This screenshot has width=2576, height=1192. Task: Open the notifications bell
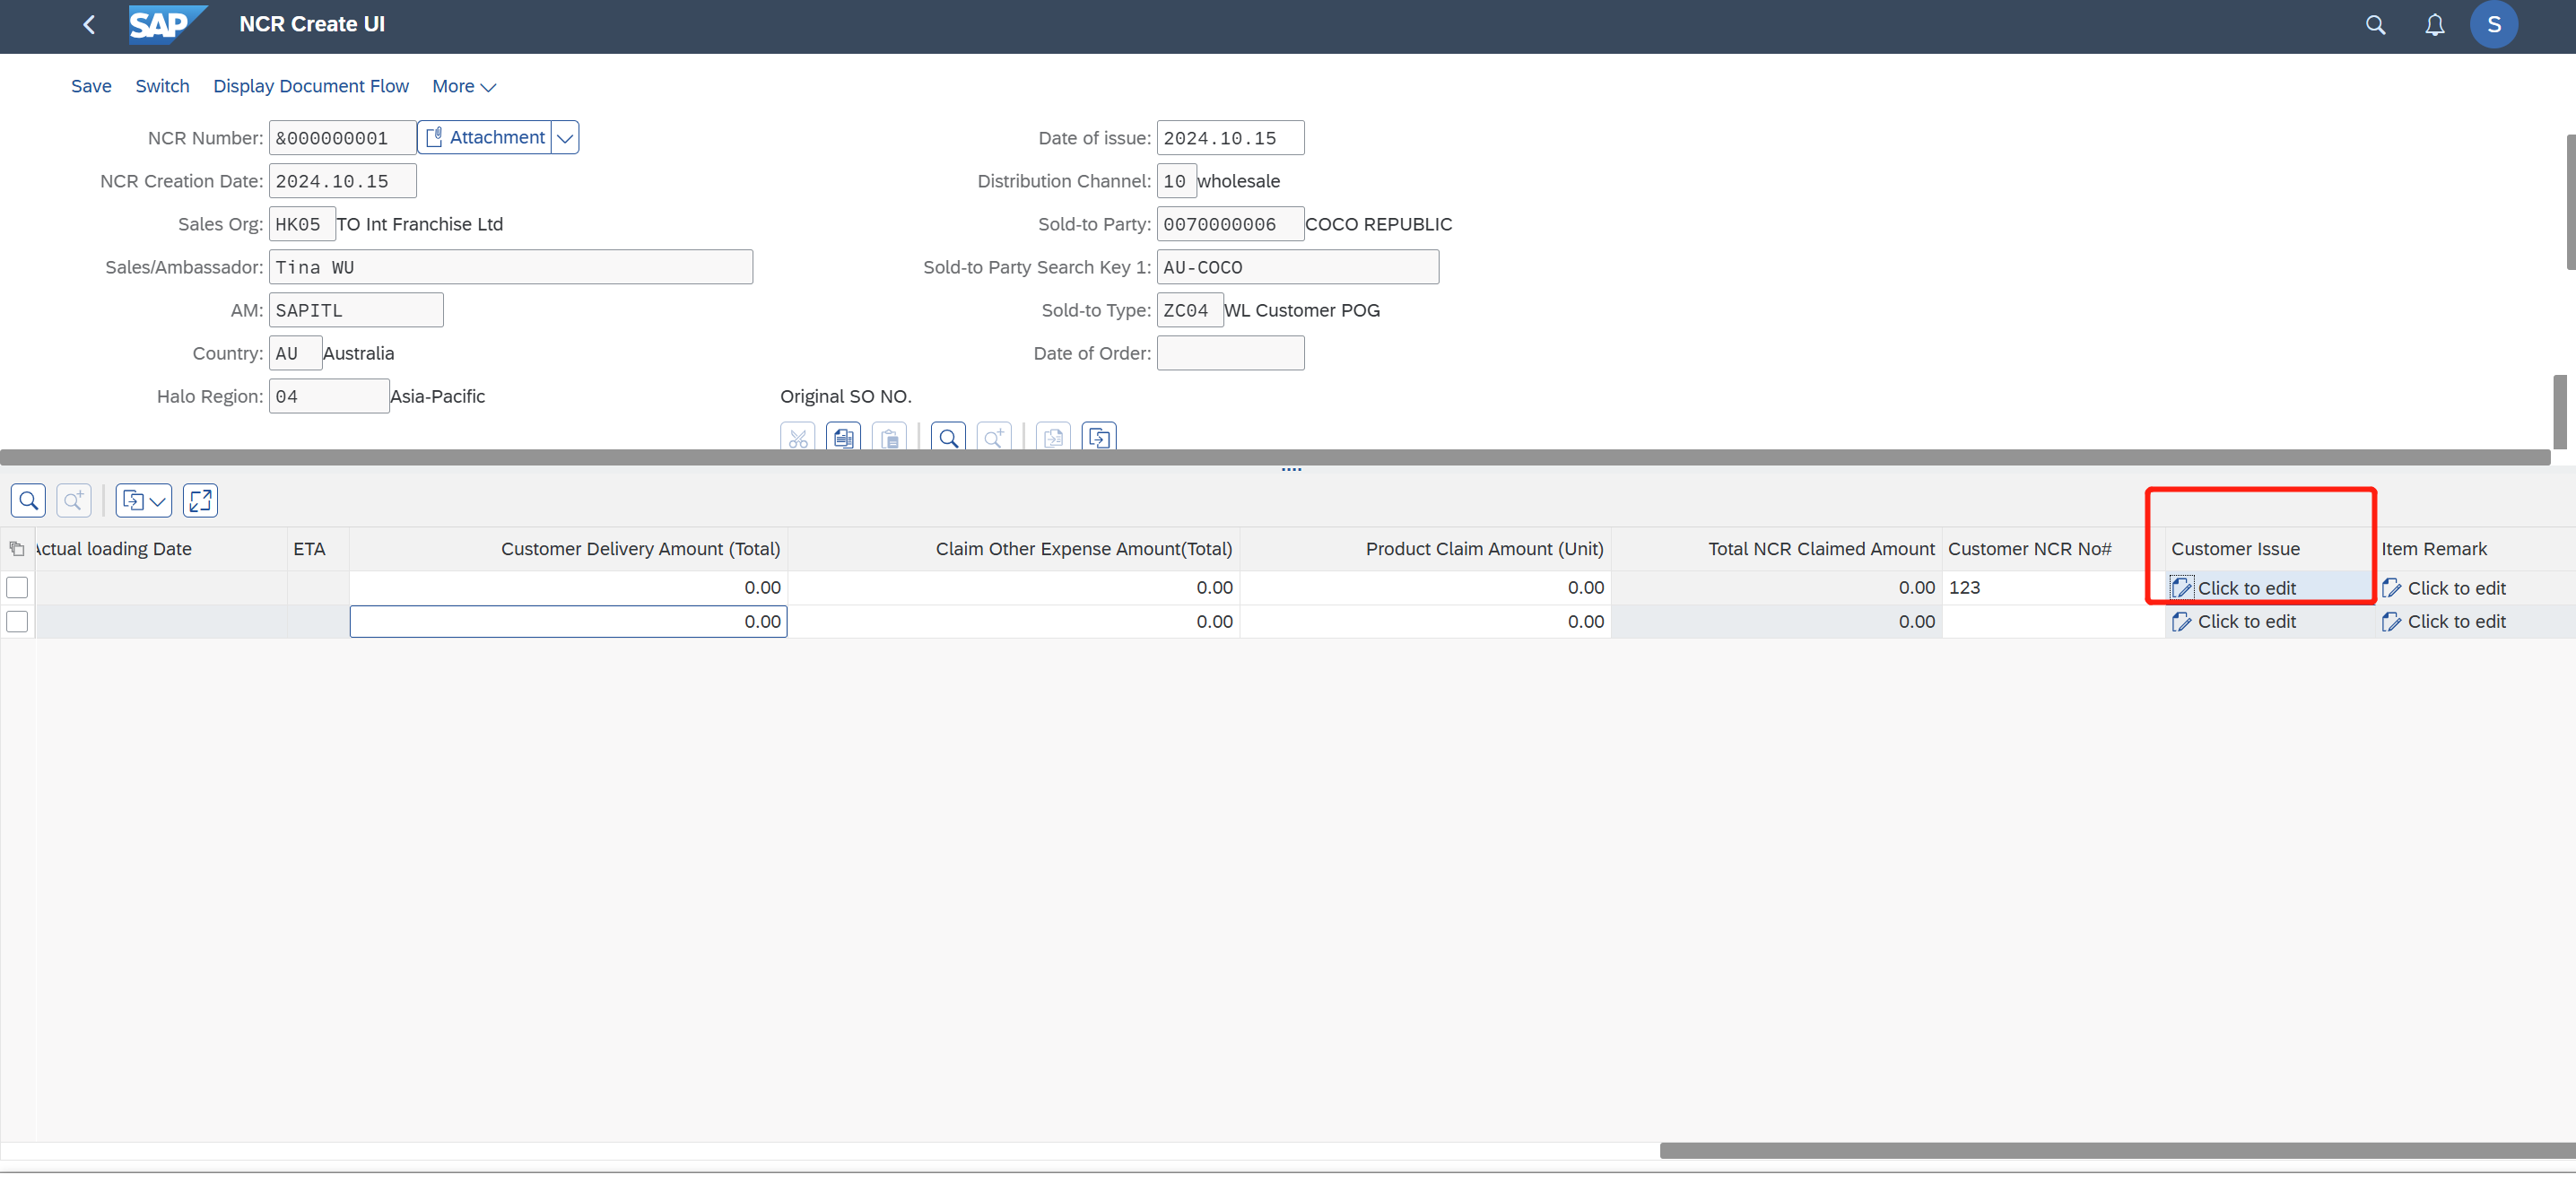2434,25
